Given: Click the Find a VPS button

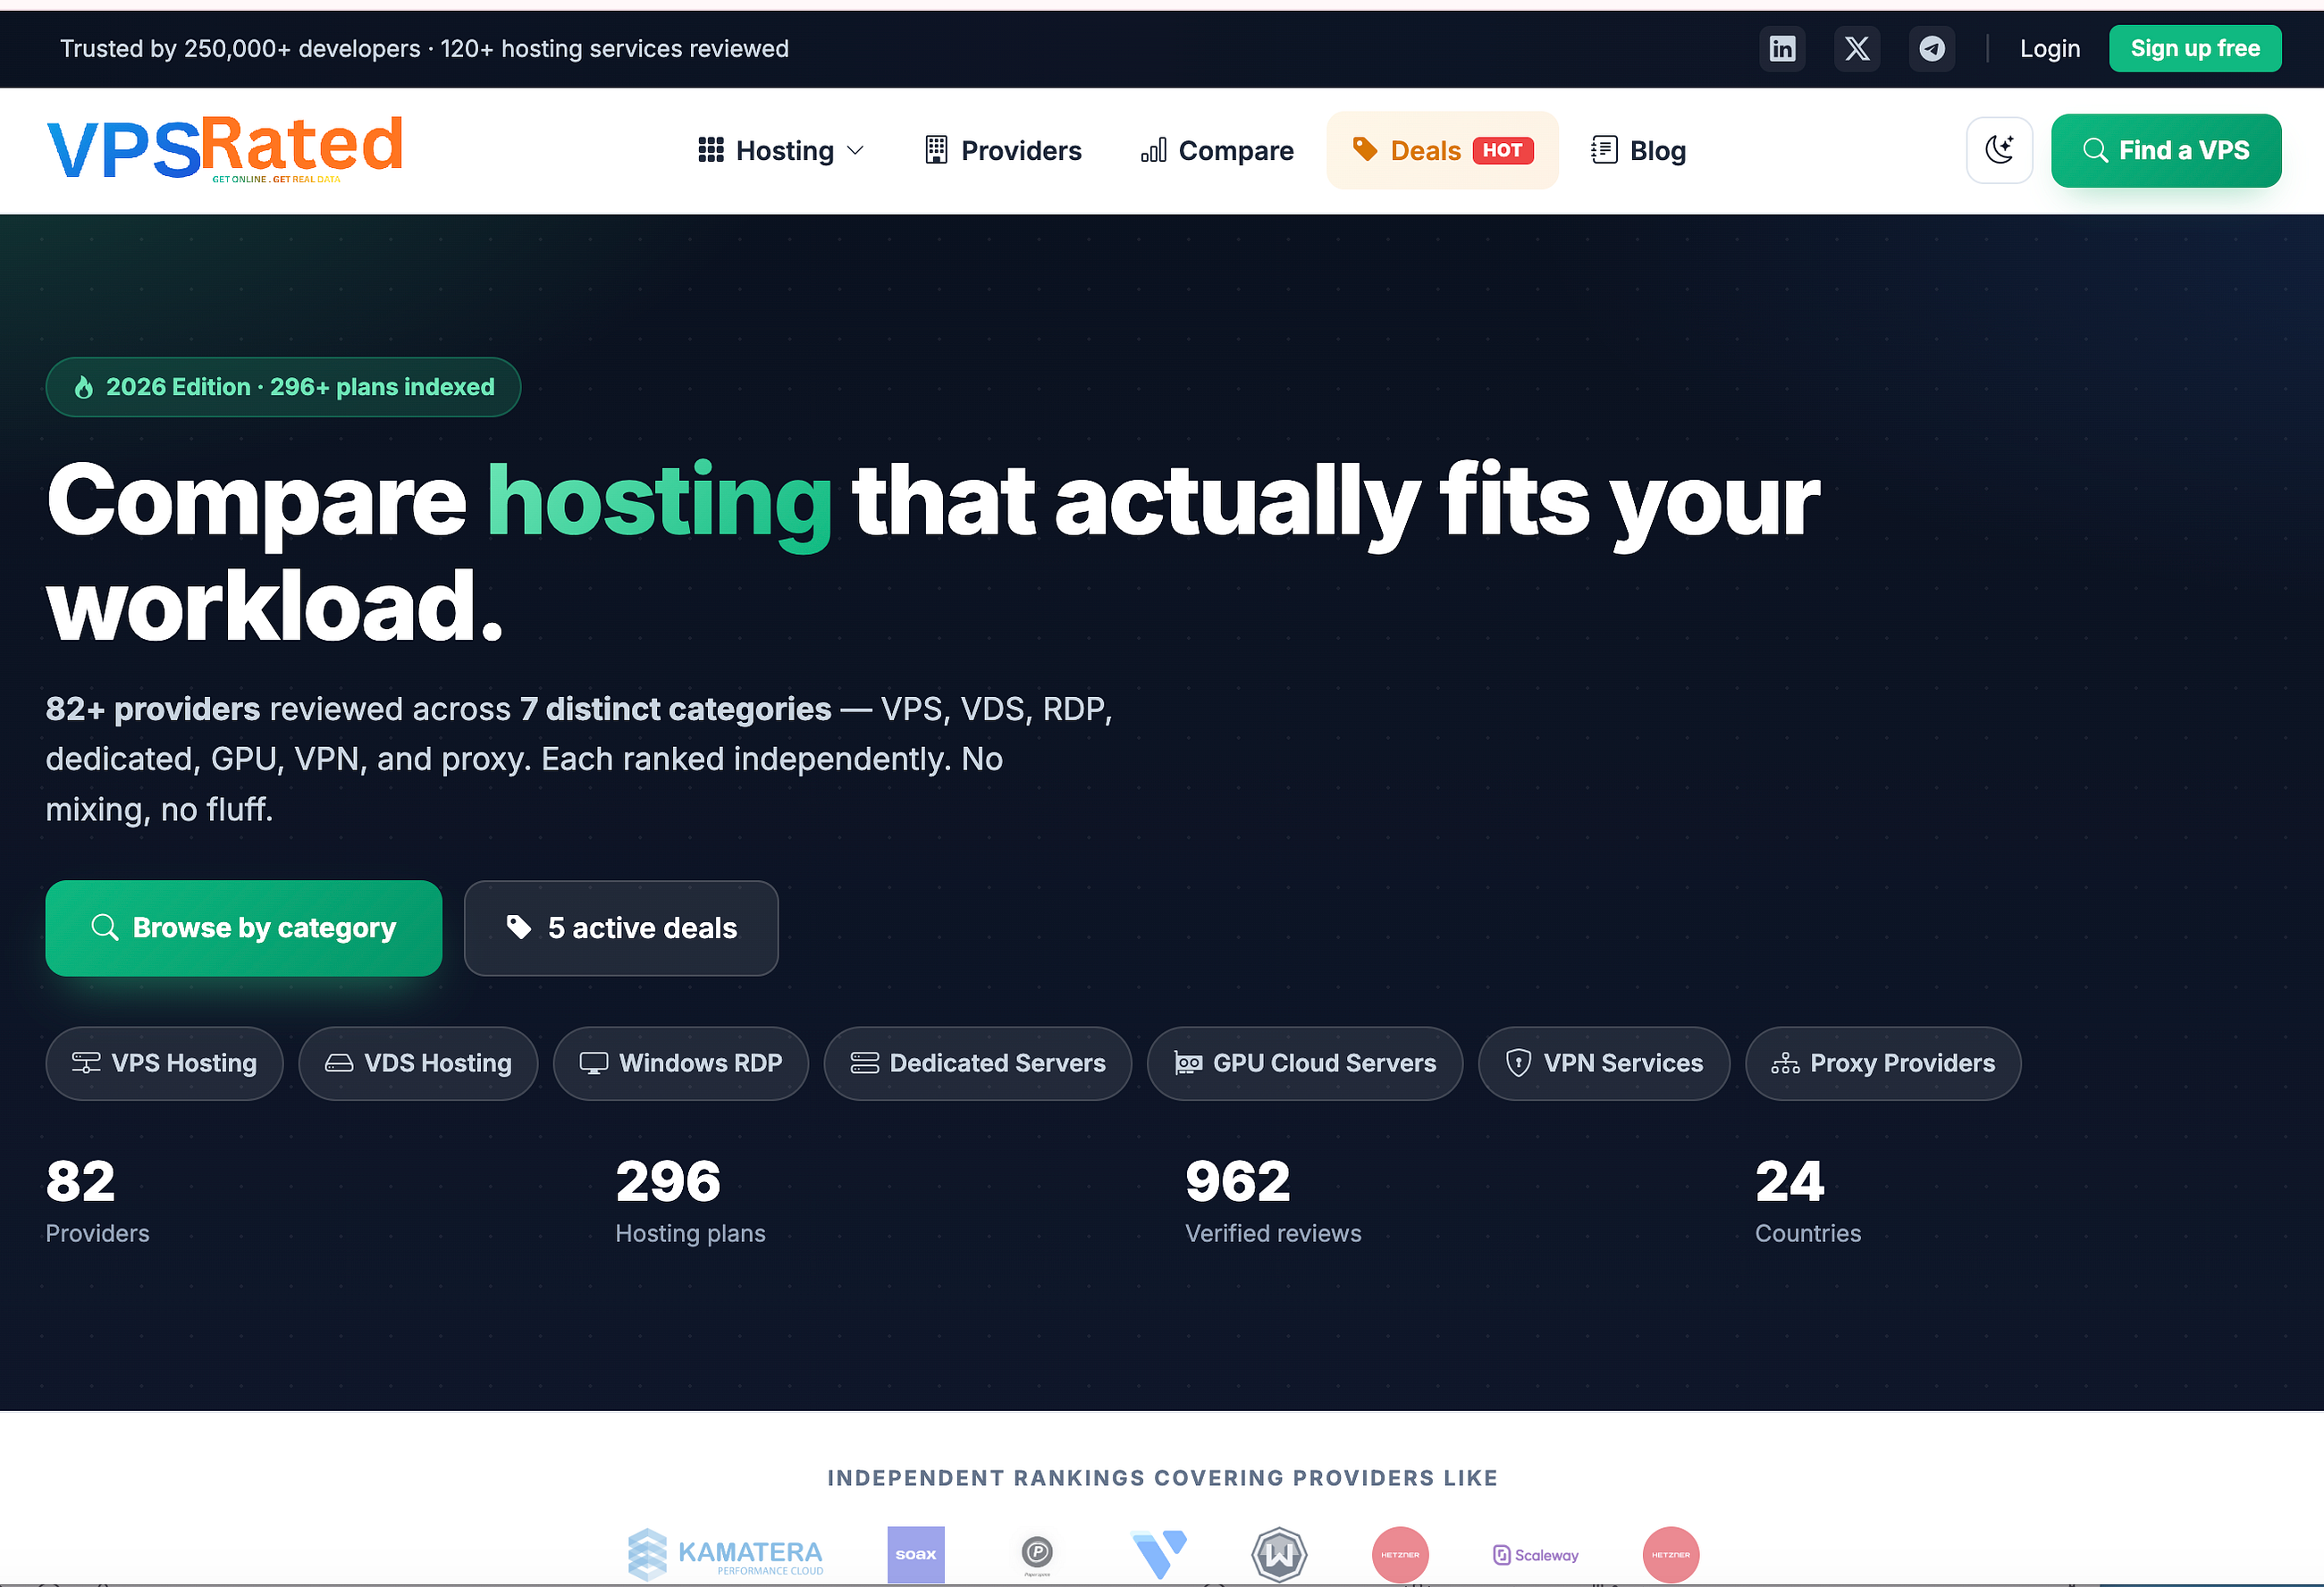Looking at the screenshot, I should click(2166, 150).
